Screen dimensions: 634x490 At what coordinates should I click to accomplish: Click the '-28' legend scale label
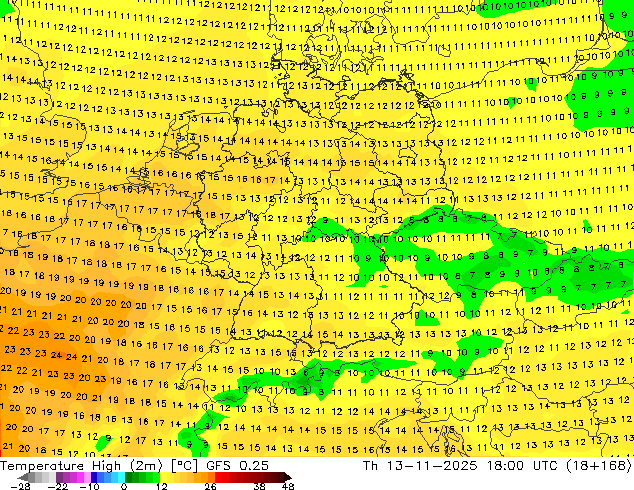(20, 486)
